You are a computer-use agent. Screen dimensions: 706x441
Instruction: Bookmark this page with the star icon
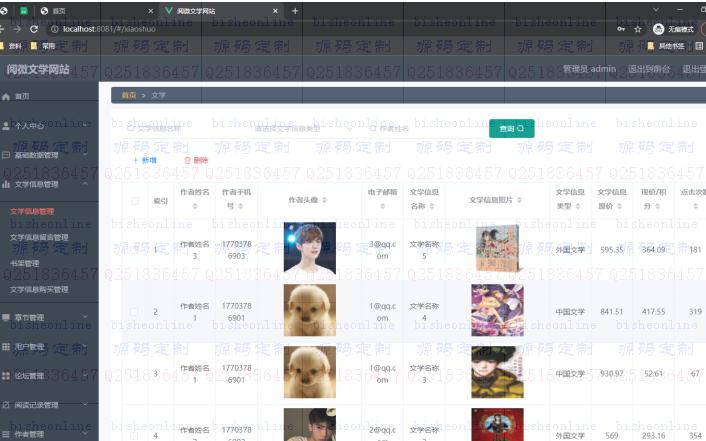(638, 29)
